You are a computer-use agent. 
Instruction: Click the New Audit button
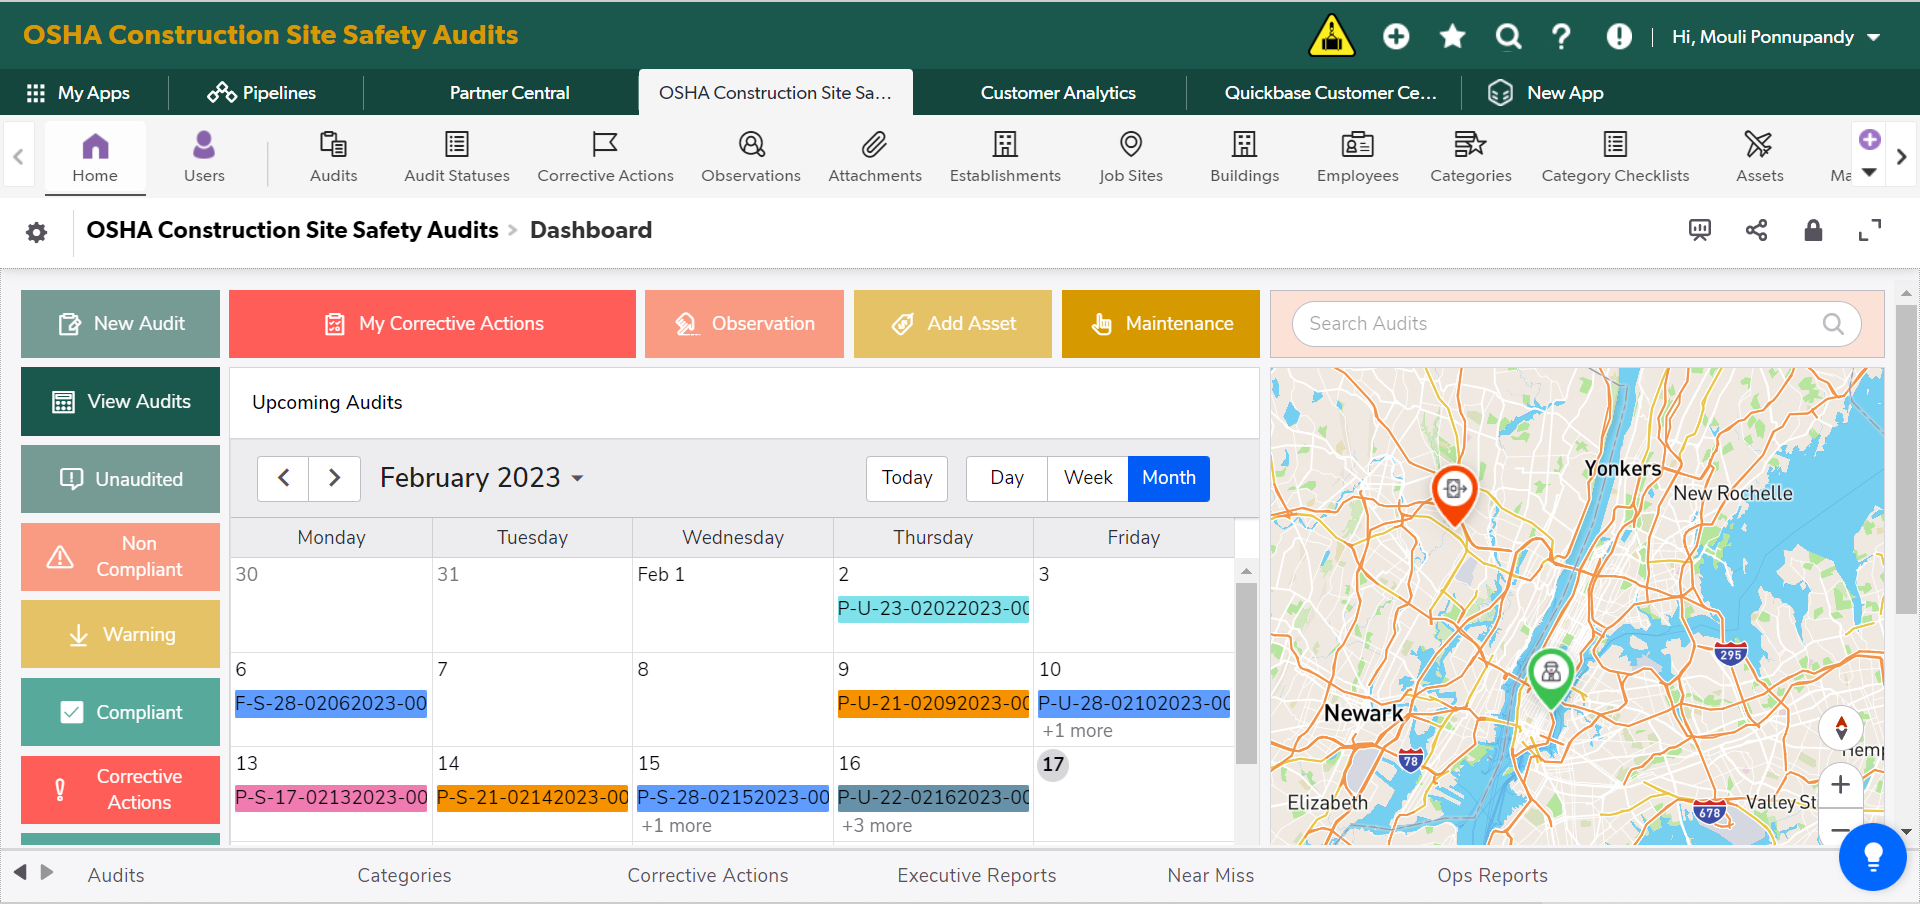click(120, 324)
